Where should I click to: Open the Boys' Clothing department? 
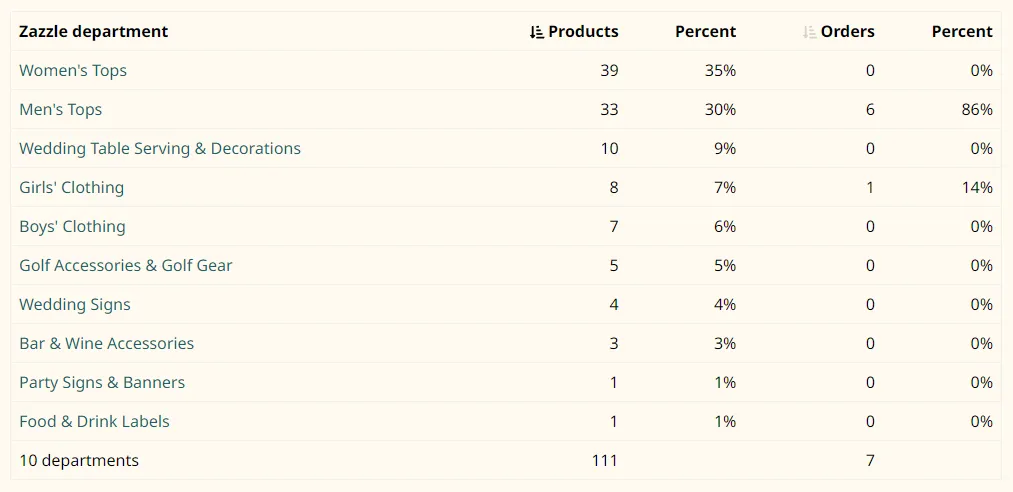coord(73,227)
